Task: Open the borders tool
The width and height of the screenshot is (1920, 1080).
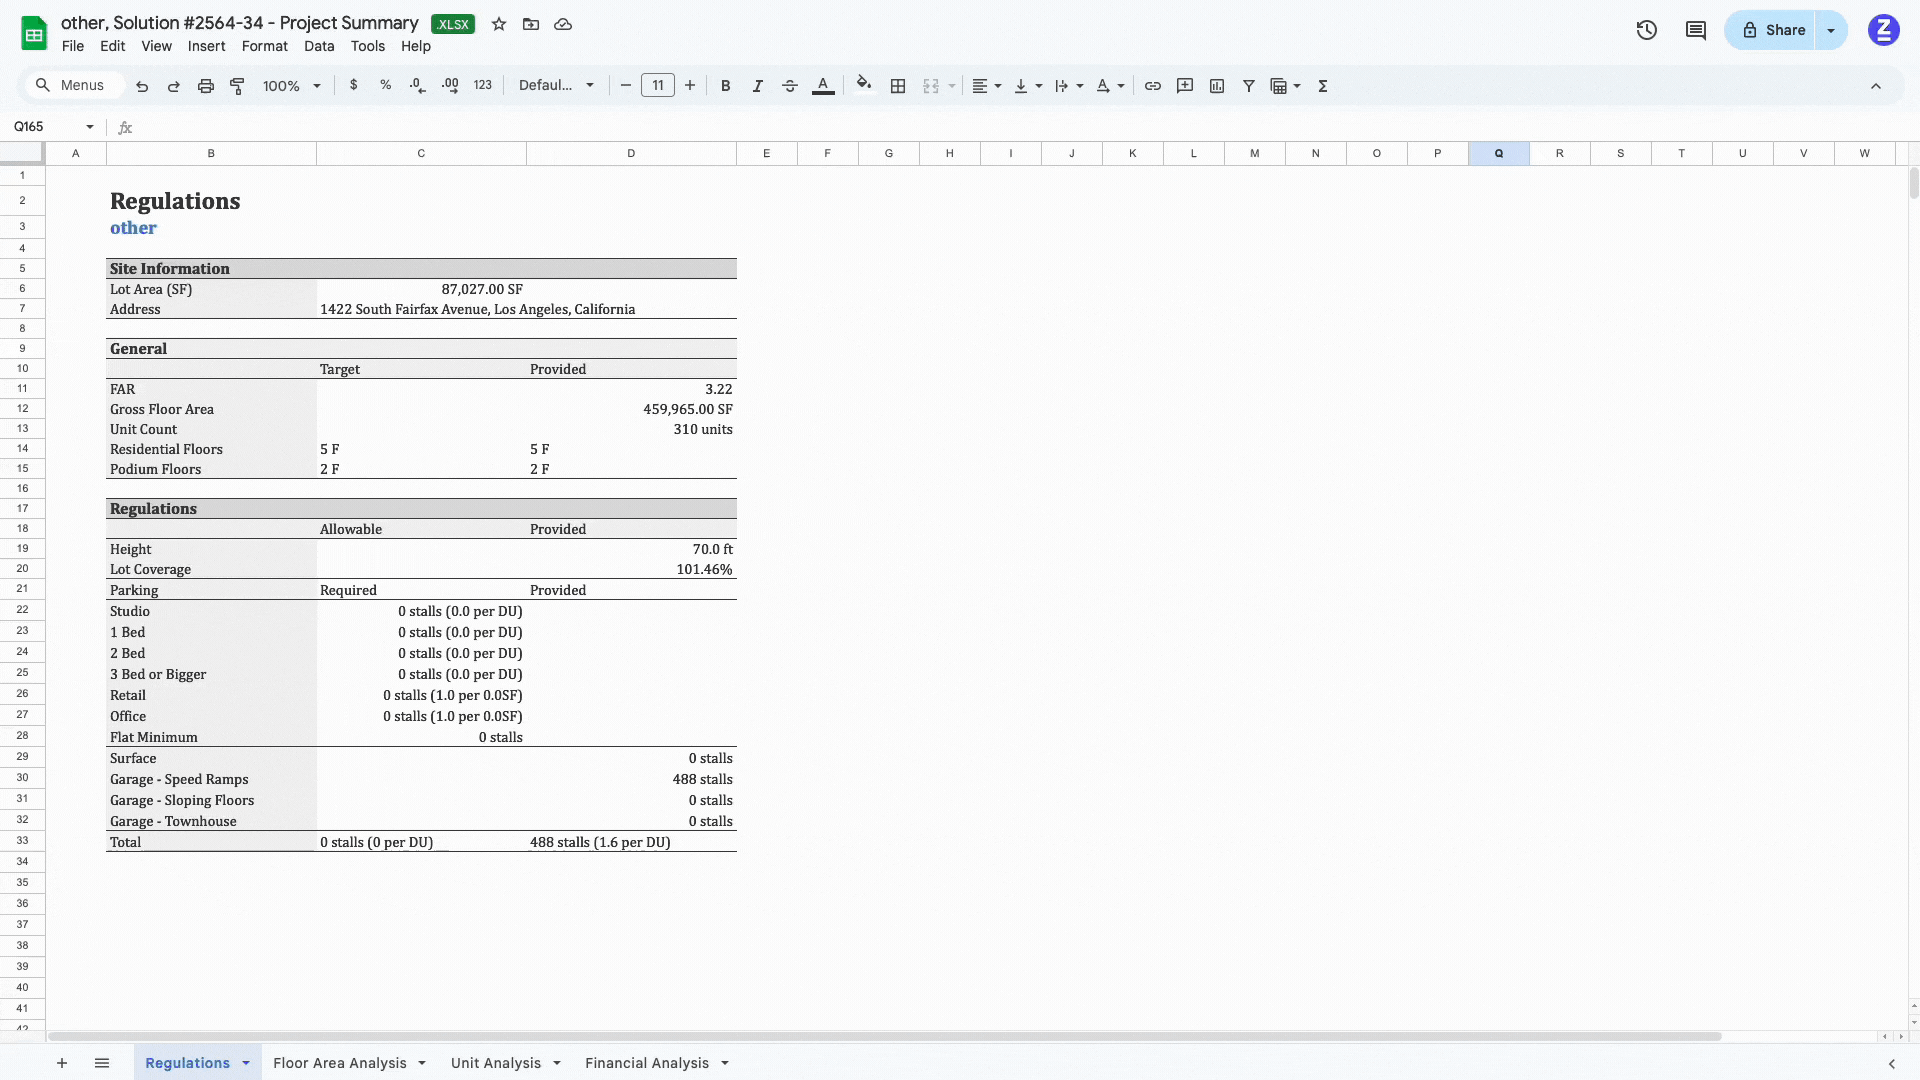Action: 898,86
